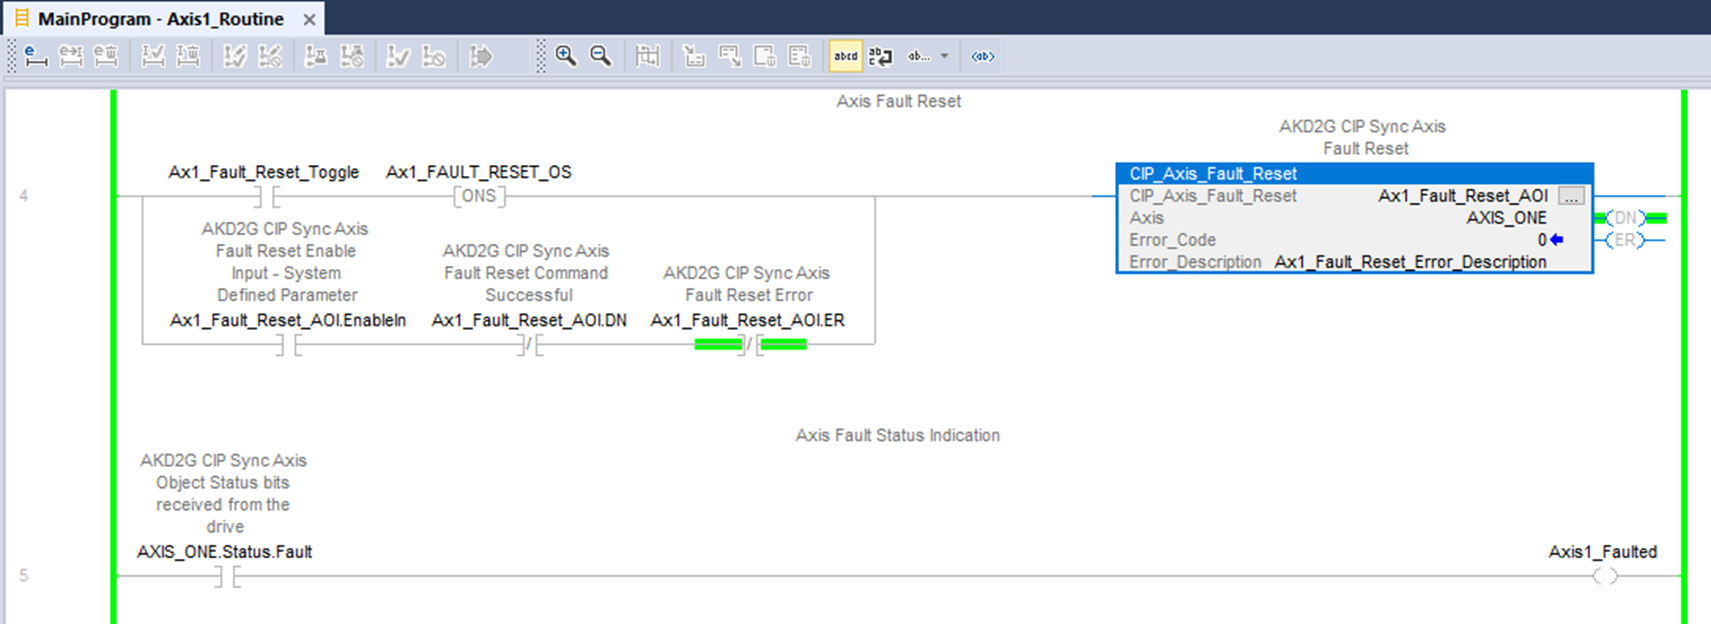
Task: Click the AXIS_ONE parameter value
Action: [x=1506, y=218]
